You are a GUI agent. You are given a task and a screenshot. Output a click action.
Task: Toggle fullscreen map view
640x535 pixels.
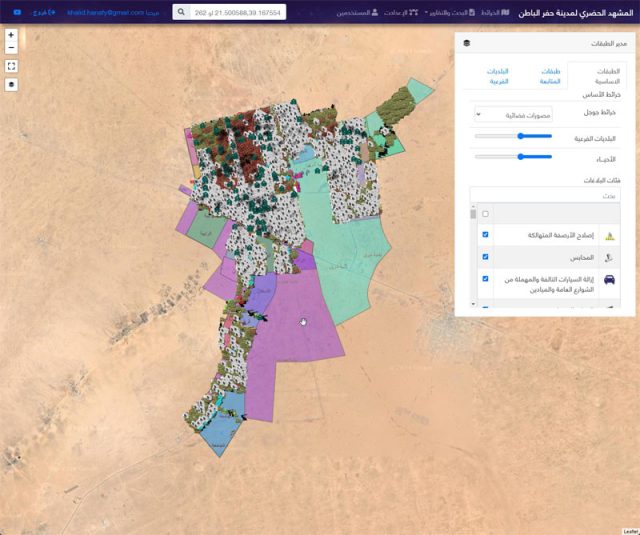(11, 66)
